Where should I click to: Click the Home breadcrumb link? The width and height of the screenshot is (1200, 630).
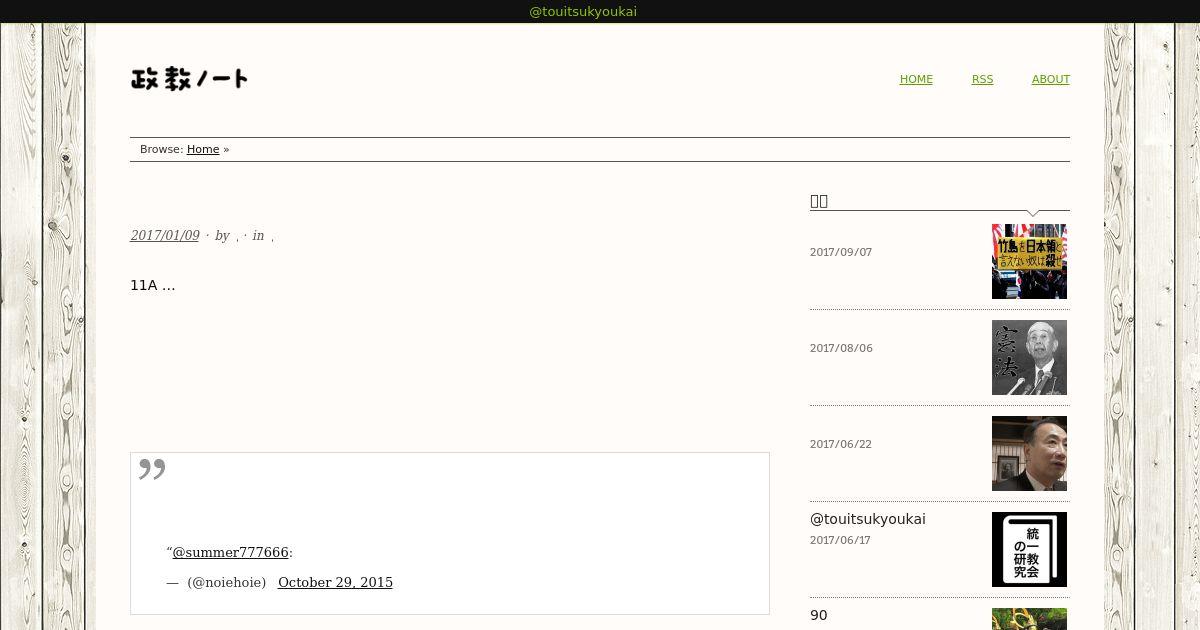(x=203, y=149)
